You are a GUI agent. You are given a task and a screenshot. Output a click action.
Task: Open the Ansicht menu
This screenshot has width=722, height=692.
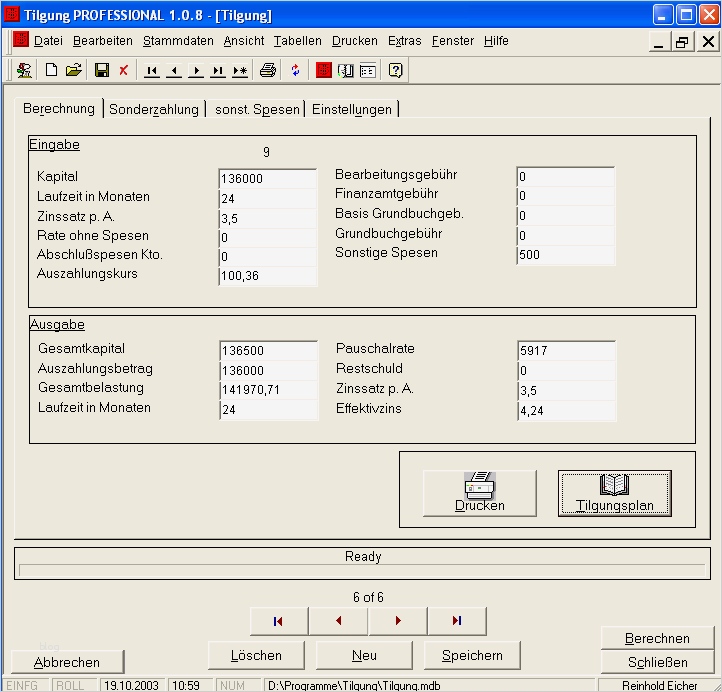[x=244, y=41]
